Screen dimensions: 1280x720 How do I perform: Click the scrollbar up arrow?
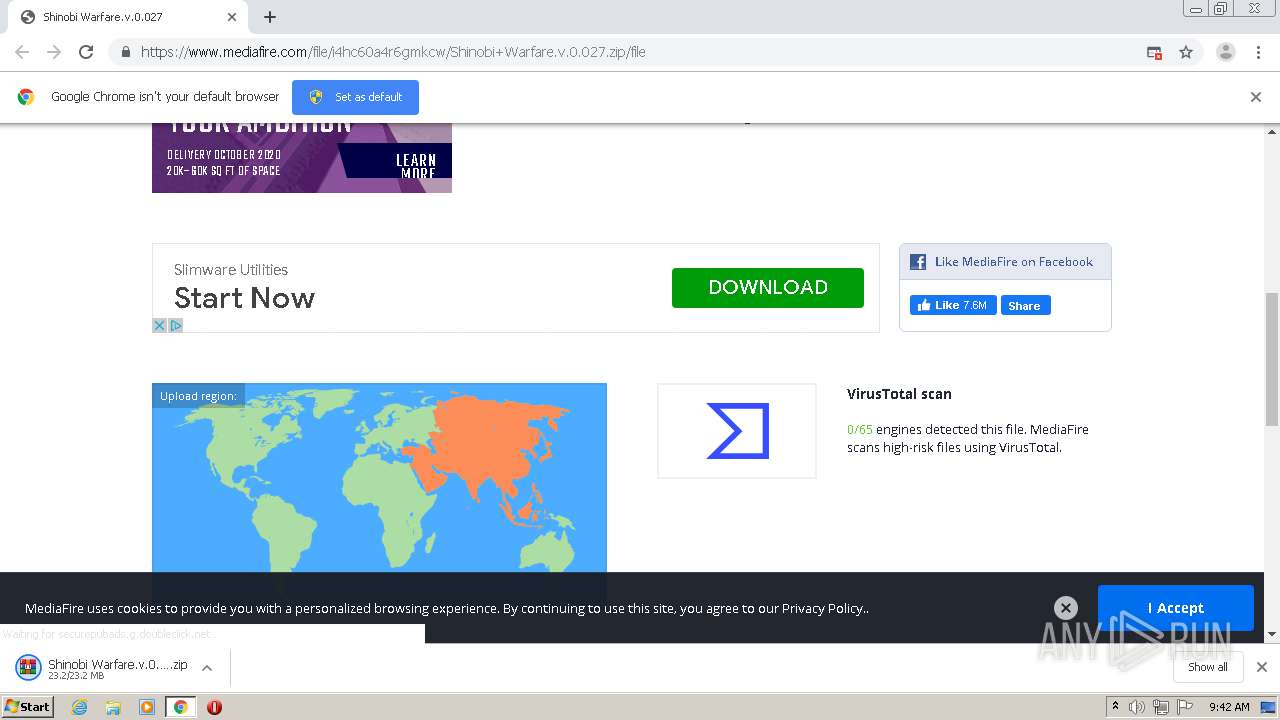click(1271, 131)
